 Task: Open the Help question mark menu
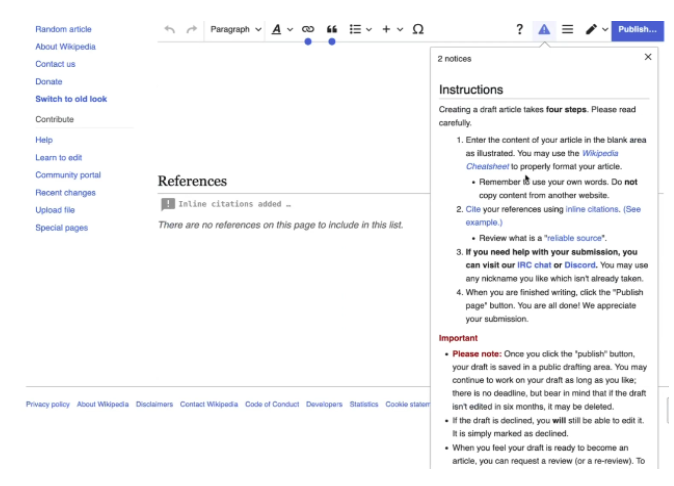pyautogui.click(x=520, y=29)
